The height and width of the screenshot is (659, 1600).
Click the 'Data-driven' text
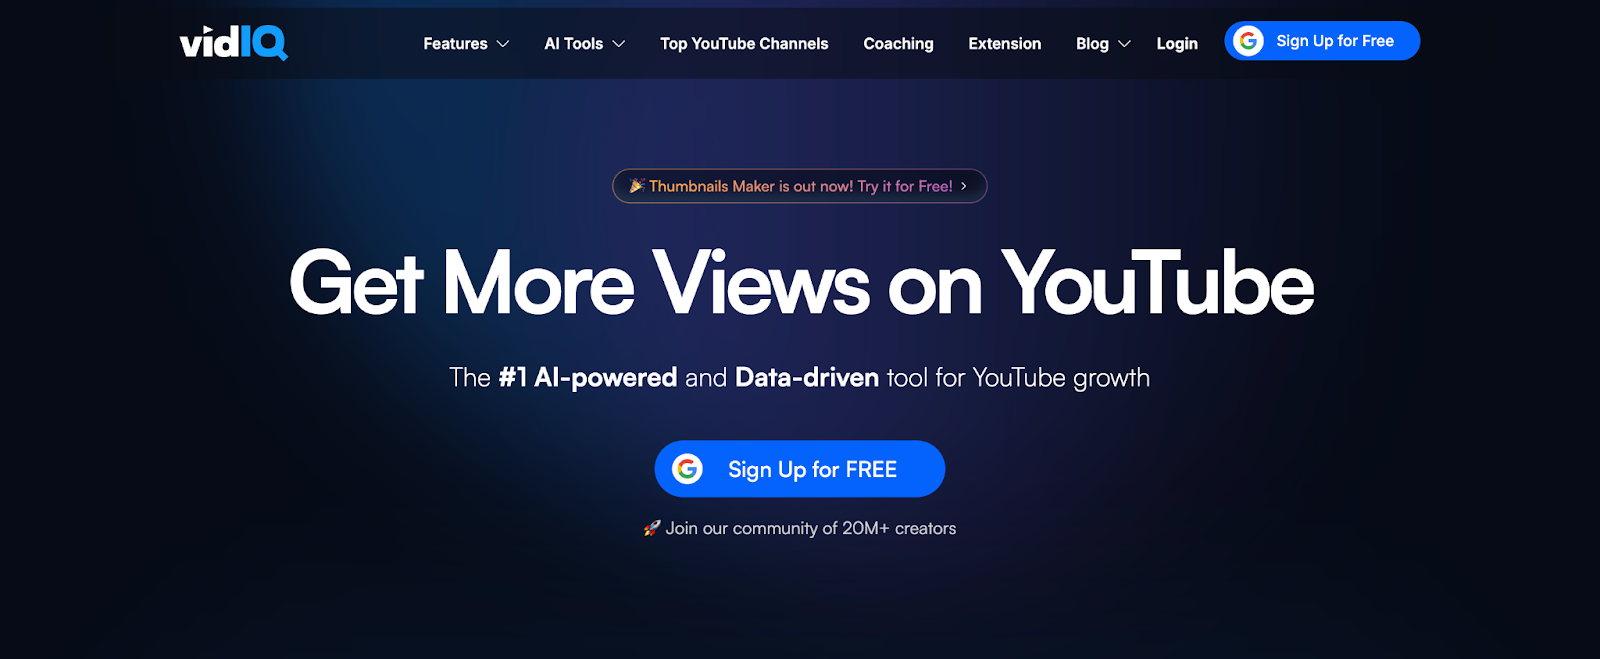[x=807, y=377]
